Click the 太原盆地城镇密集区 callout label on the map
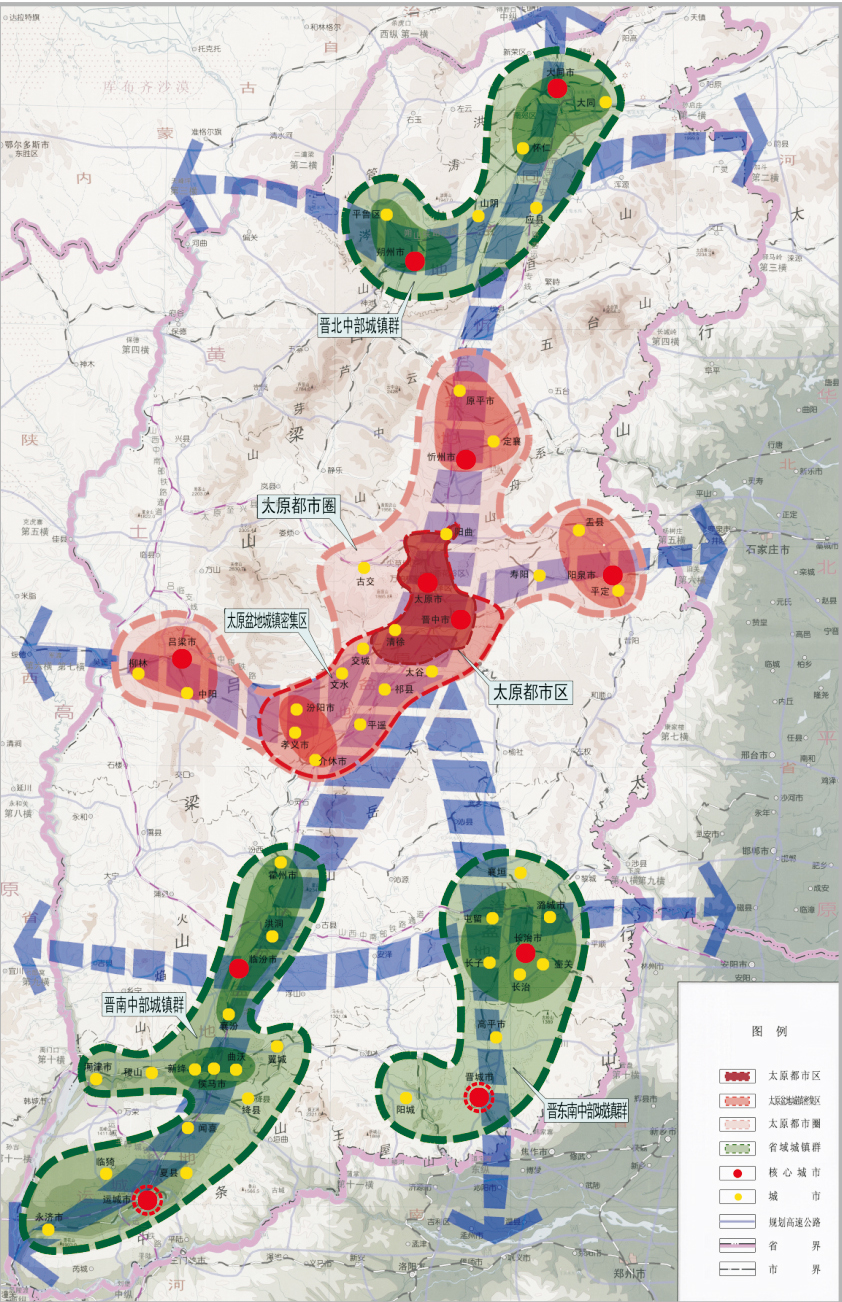Viewport: 842px width, 1302px height. [266, 620]
